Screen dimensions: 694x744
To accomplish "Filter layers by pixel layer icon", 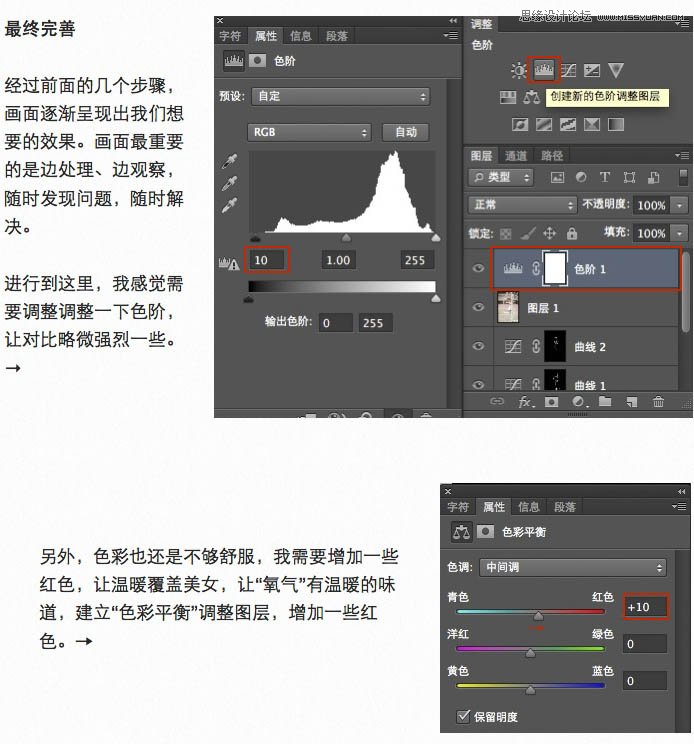I will [x=557, y=178].
